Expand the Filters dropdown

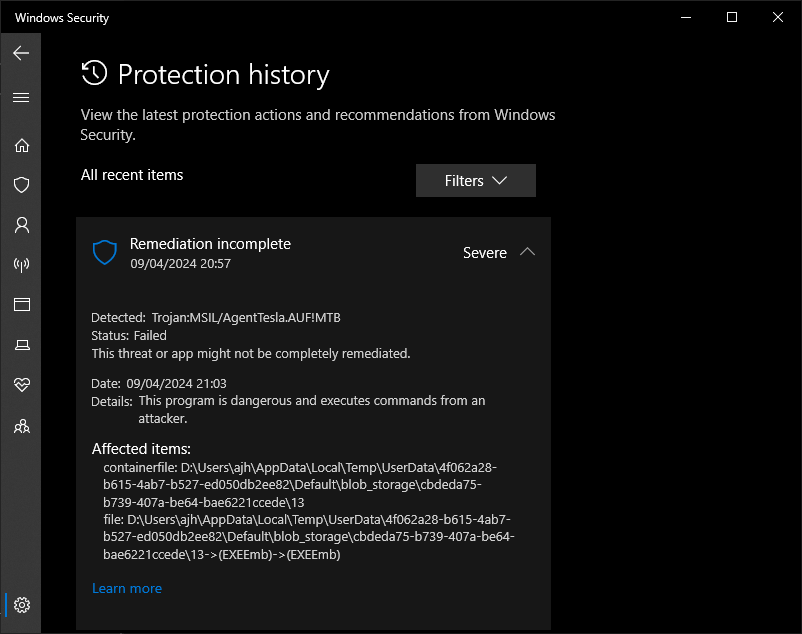[x=476, y=180]
